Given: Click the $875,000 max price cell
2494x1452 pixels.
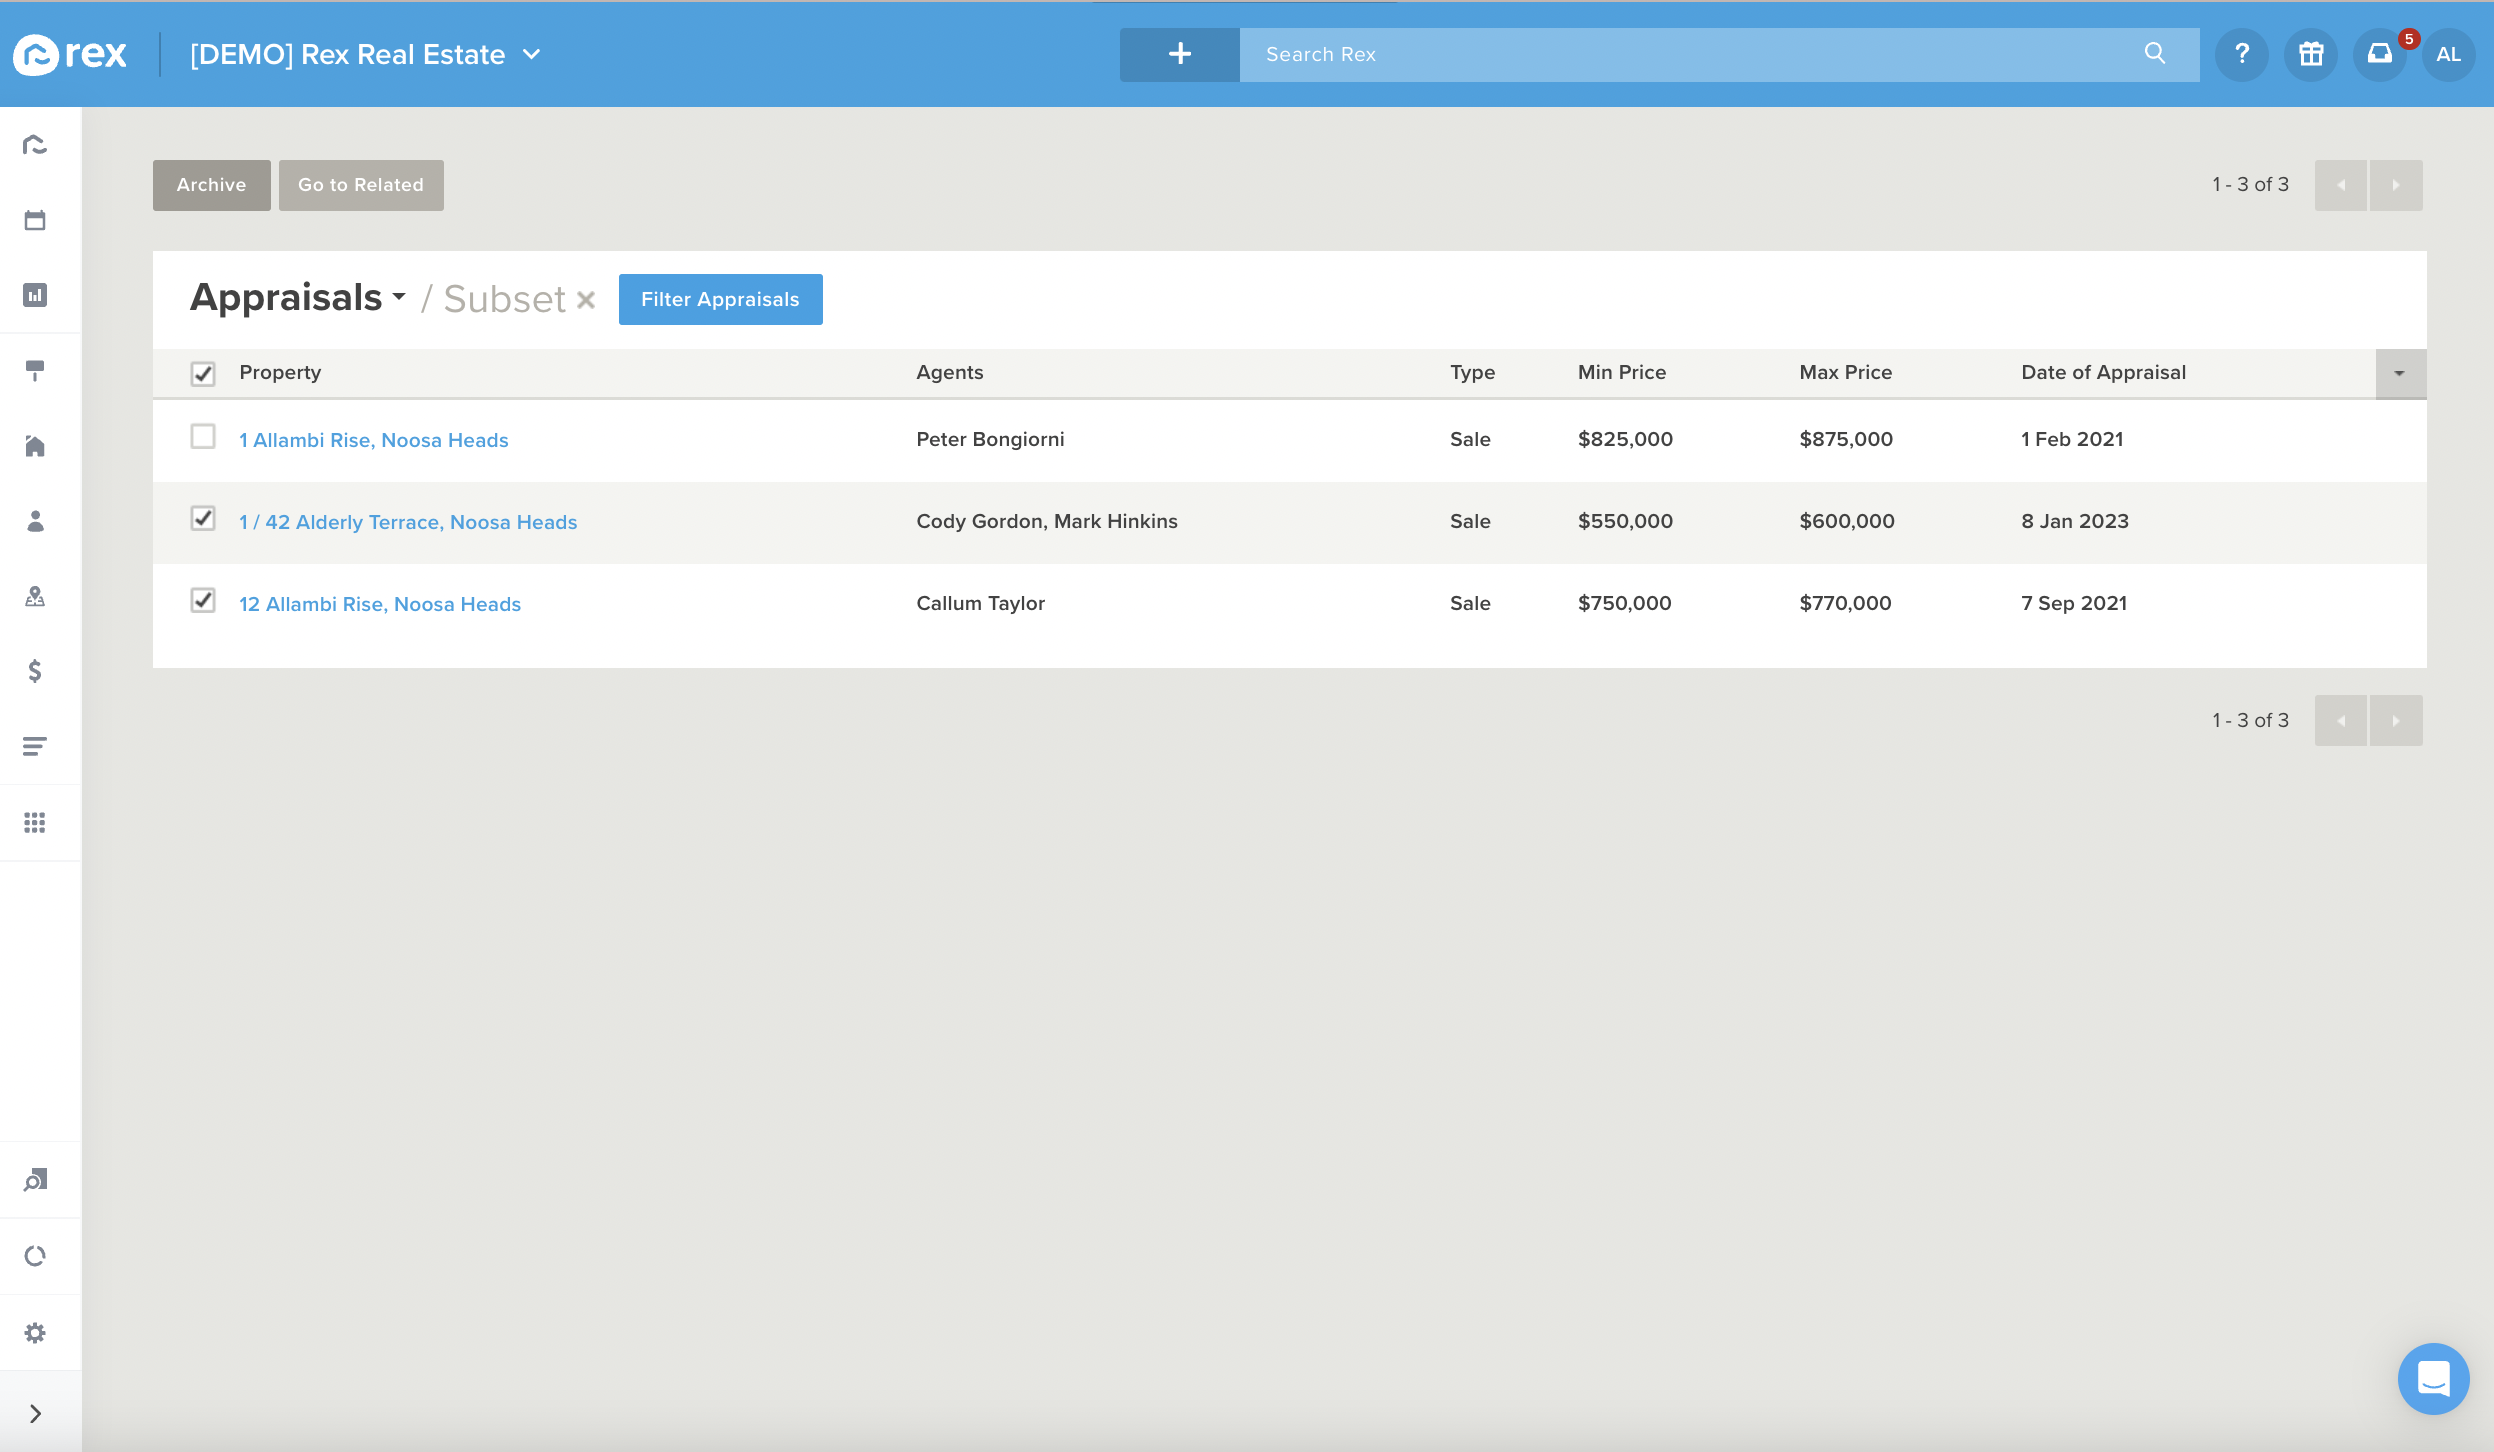Looking at the screenshot, I should click(x=1846, y=439).
